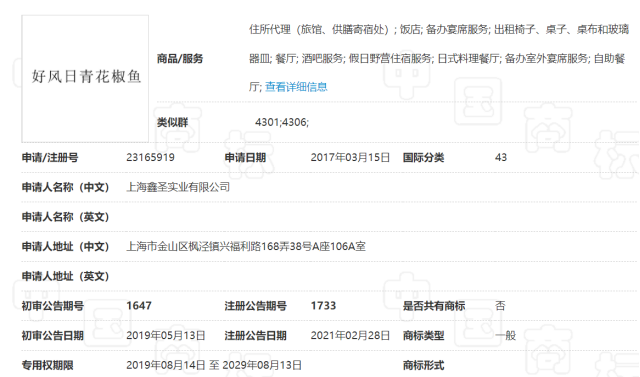This screenshot has height=377, width=640.
Task: Click the 注册公告日期 label
Action: coord(256,335)
